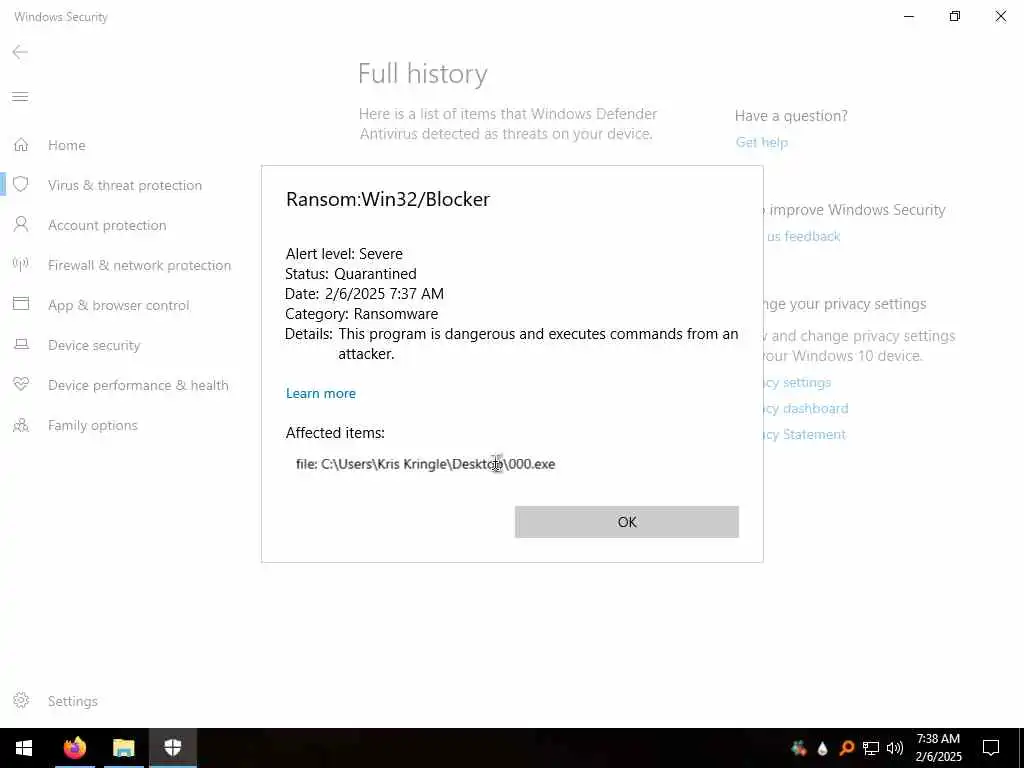Click the orange magnifier tray icon
The image size is (1024, 768).
click(x=846, y=748)
